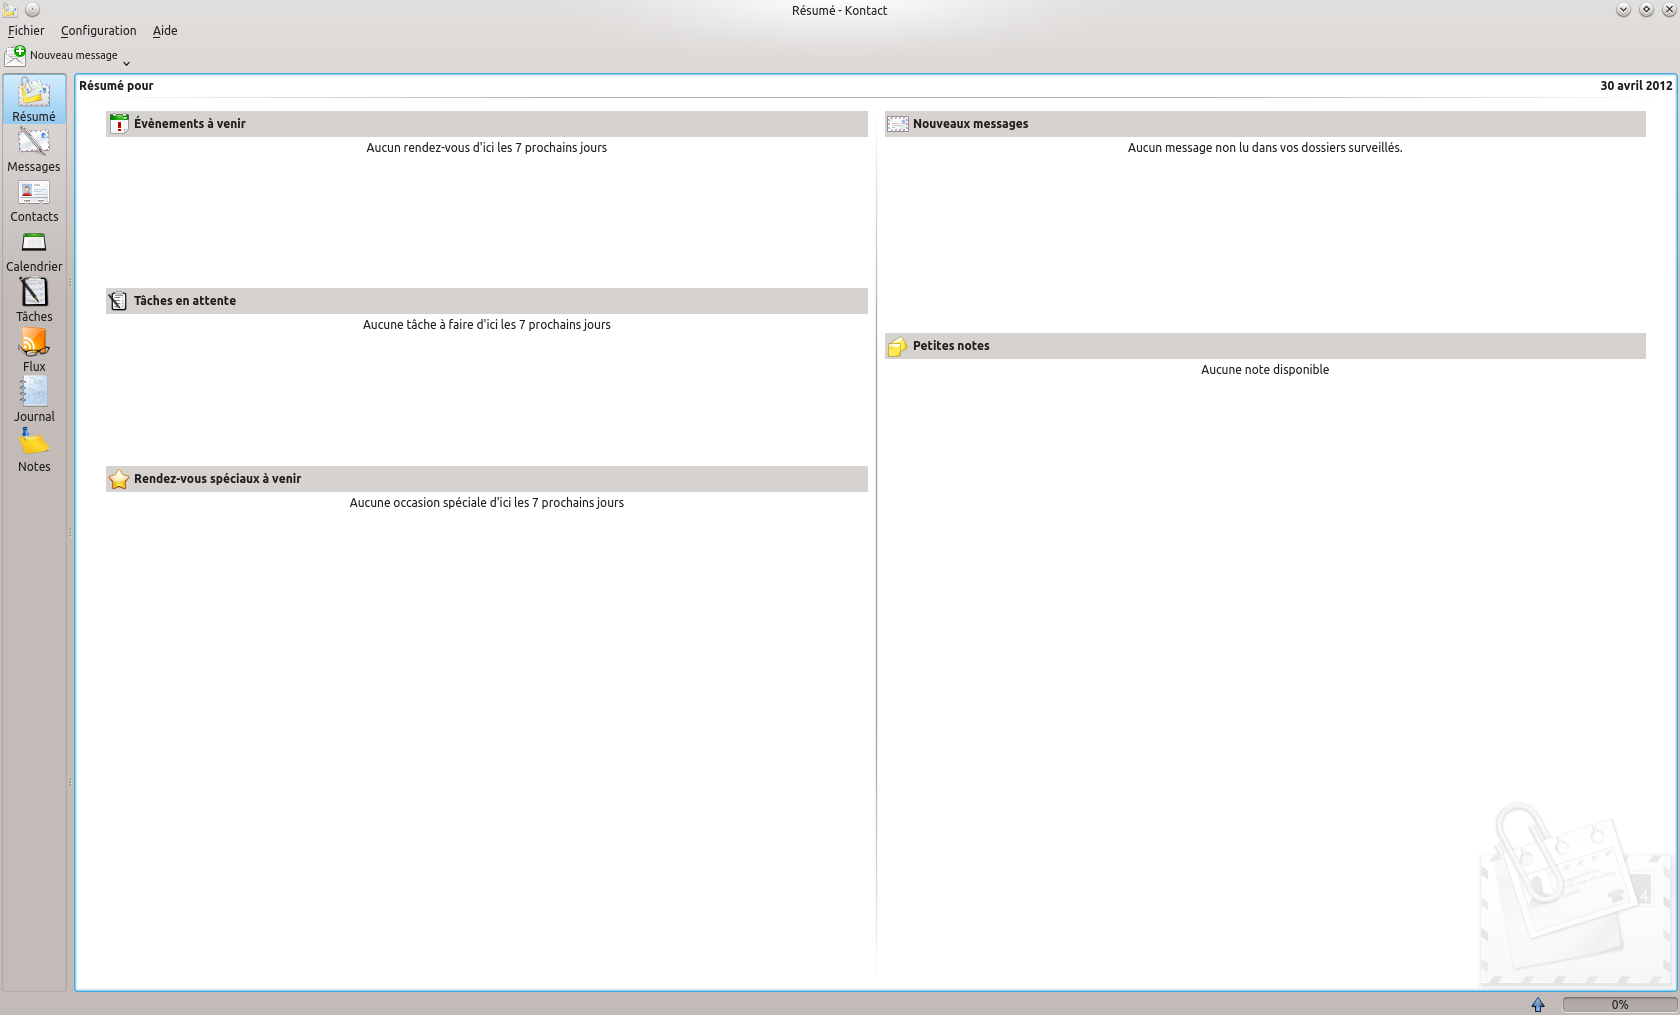The width and height of the screenshot is (1680, 1015).
Task: Click the blue upload arrow in status bar
Action: (1538, 1004)
